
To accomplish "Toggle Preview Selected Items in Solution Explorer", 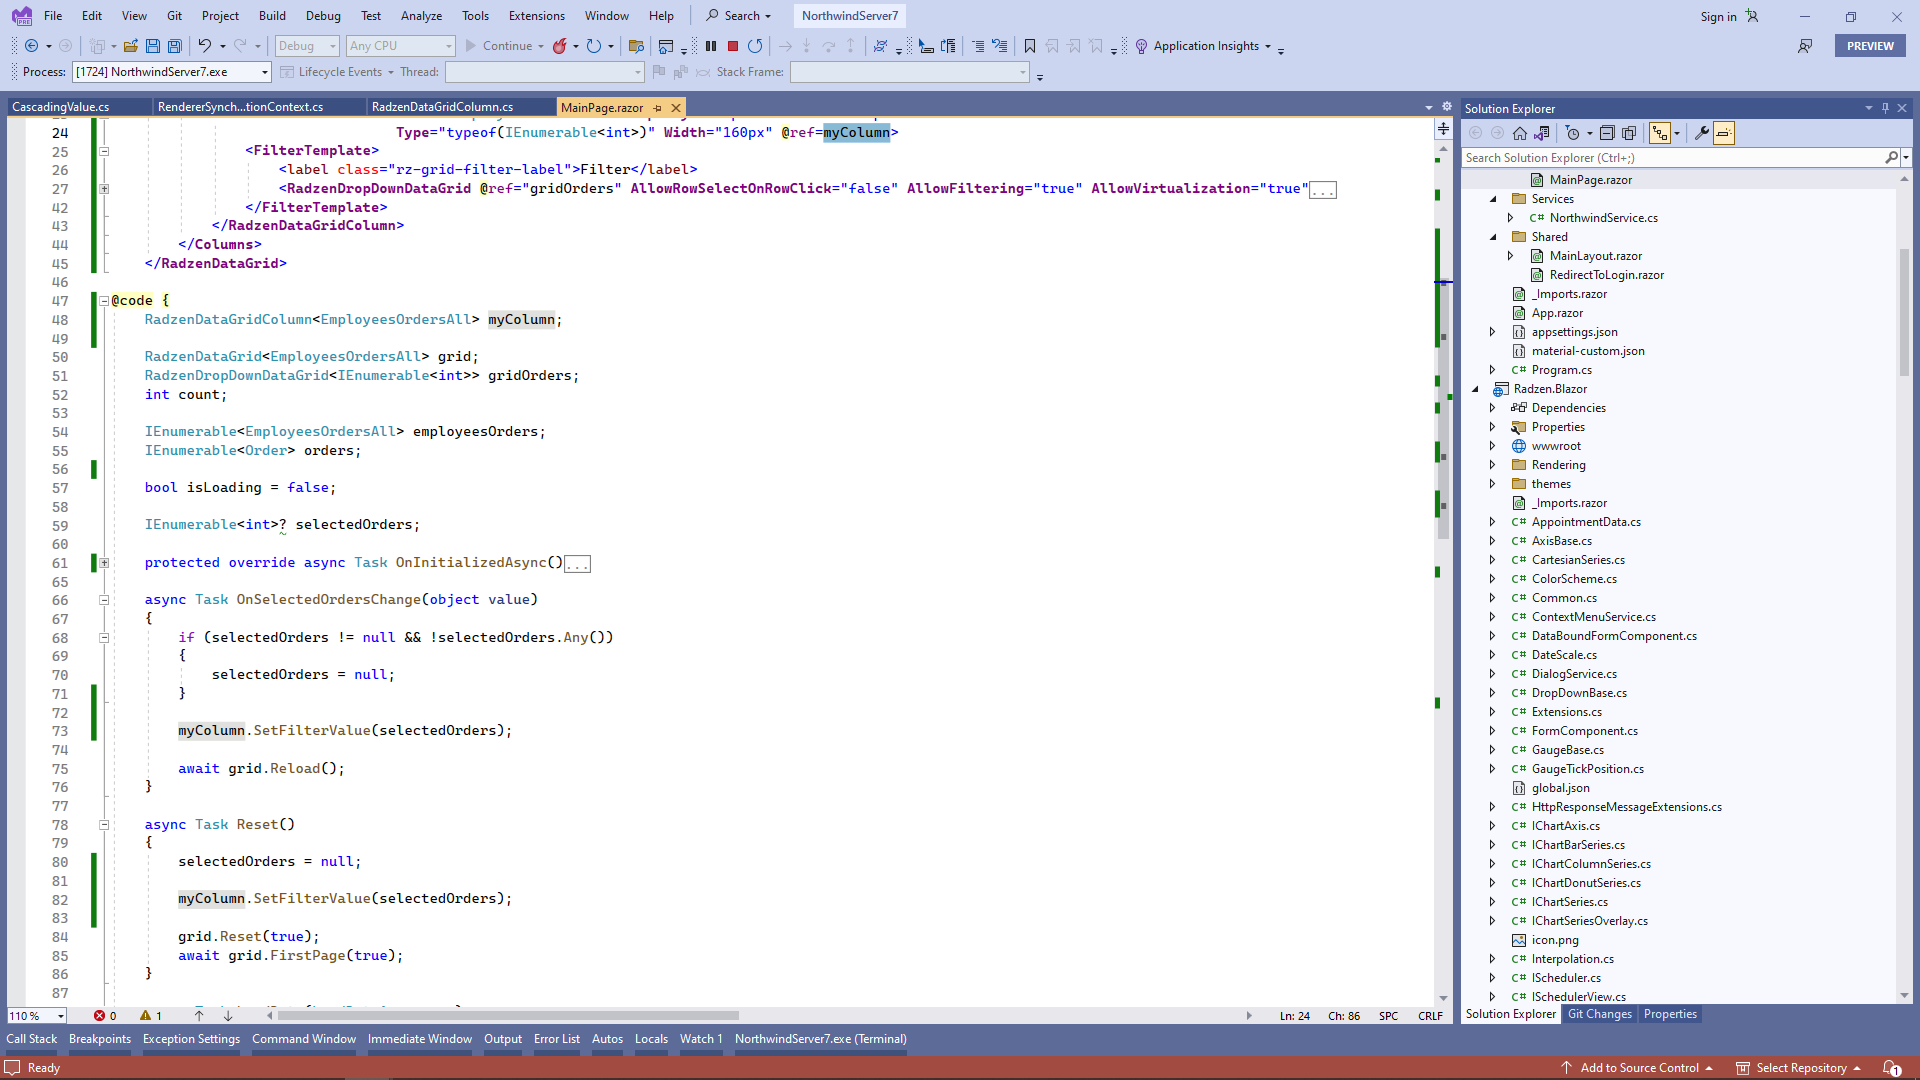I will point(1724,133).
